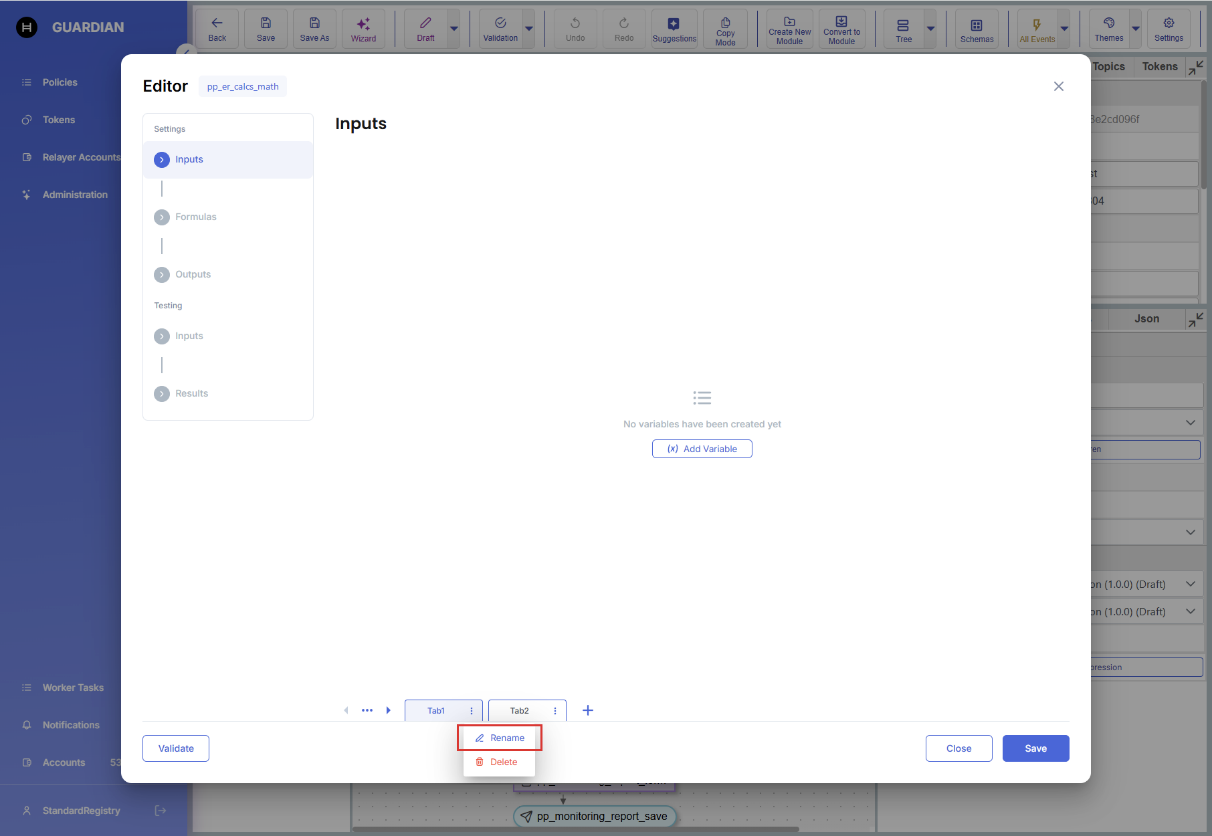Switch to Tab2
Image resolution: width=1212 pixels, height=836 pixels.
[519, 711]
